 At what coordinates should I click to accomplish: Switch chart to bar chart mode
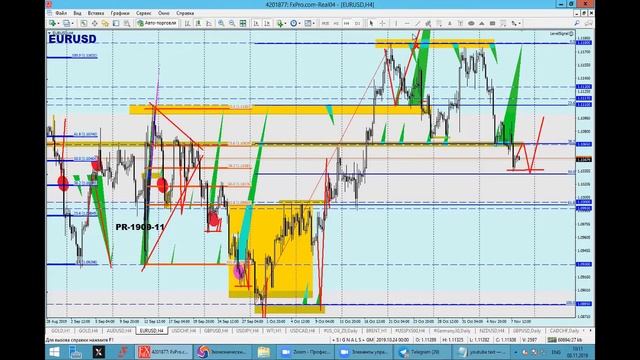tap(187, 23)
